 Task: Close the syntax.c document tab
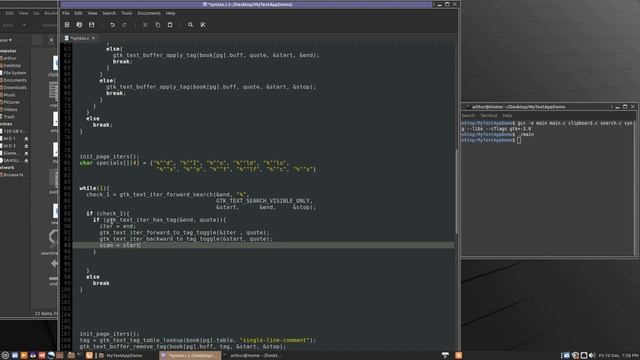93,38
